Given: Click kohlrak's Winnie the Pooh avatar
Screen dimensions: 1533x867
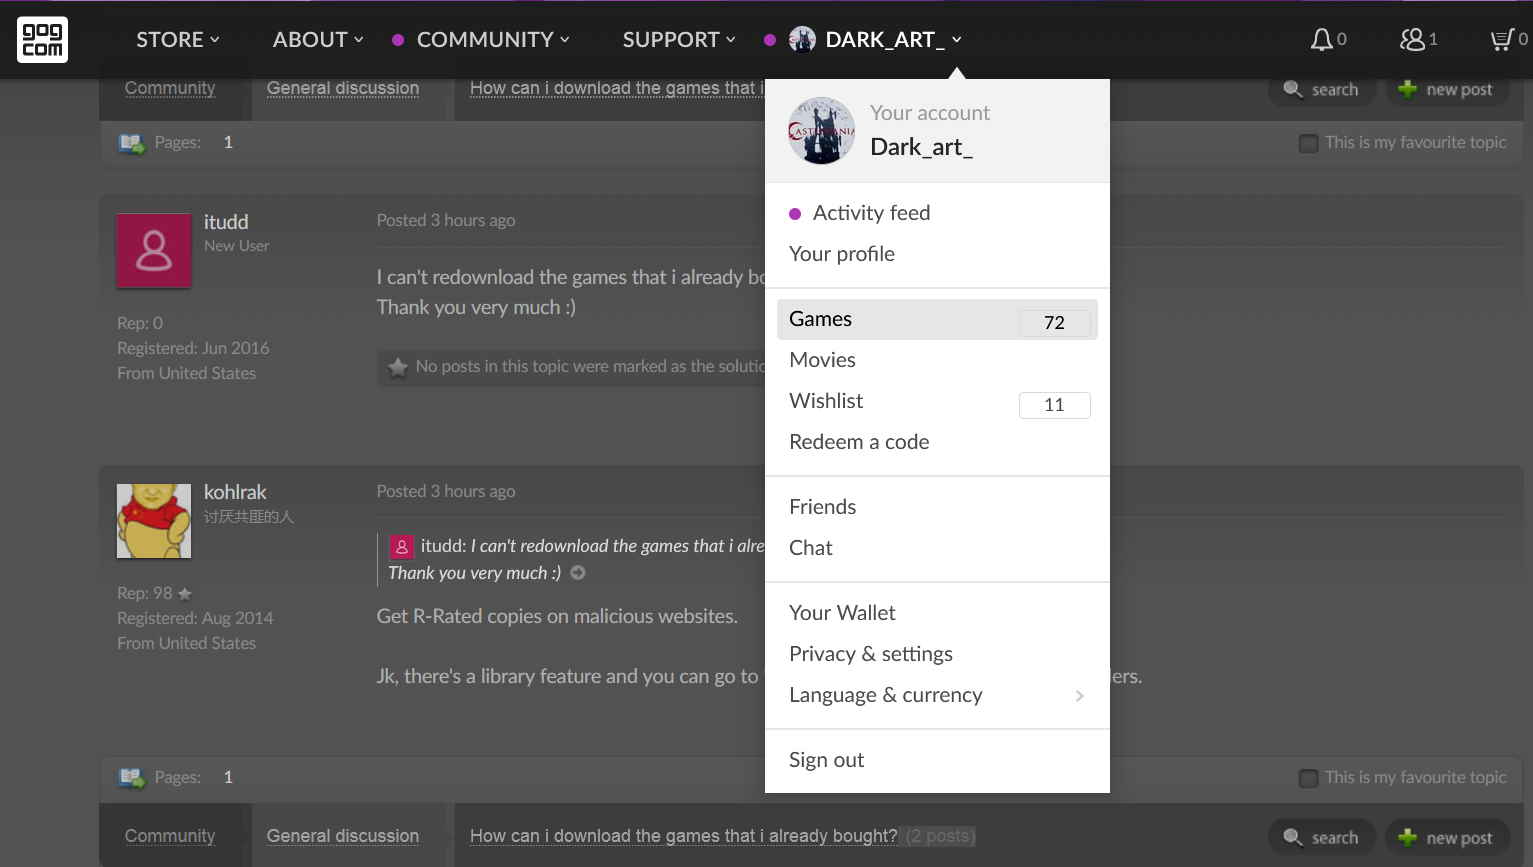Looking at the screenshot, I should 154,521.
